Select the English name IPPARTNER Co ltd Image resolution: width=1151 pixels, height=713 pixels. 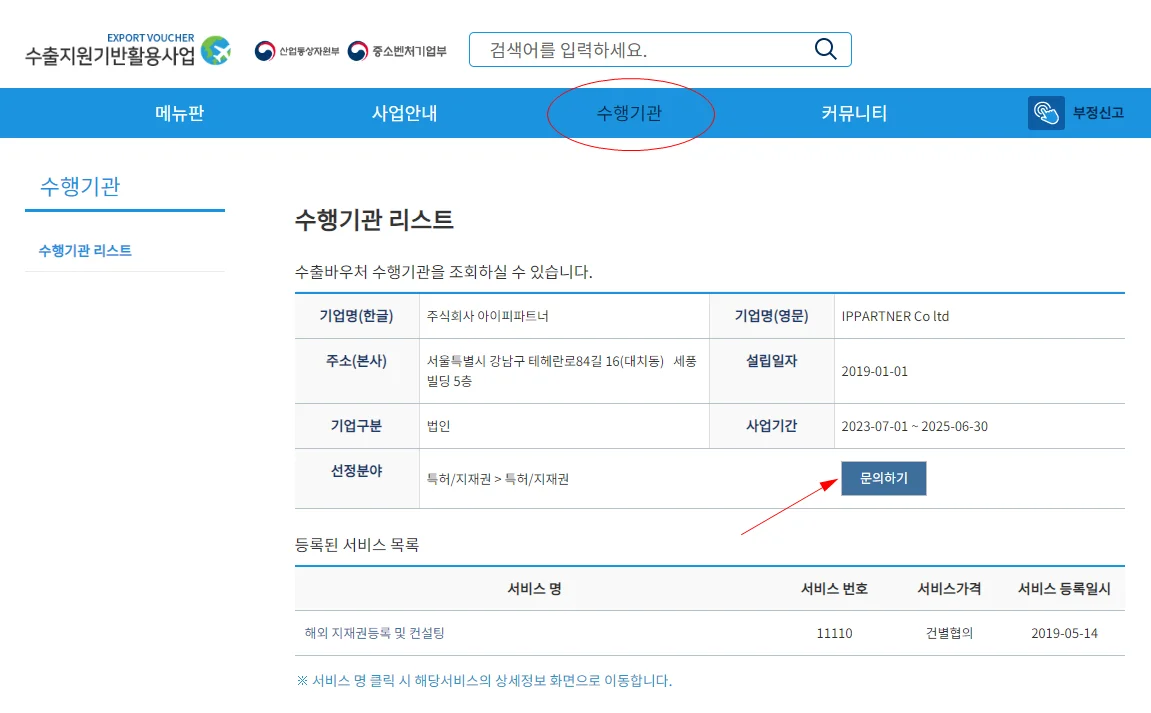(x=895, y=316)
